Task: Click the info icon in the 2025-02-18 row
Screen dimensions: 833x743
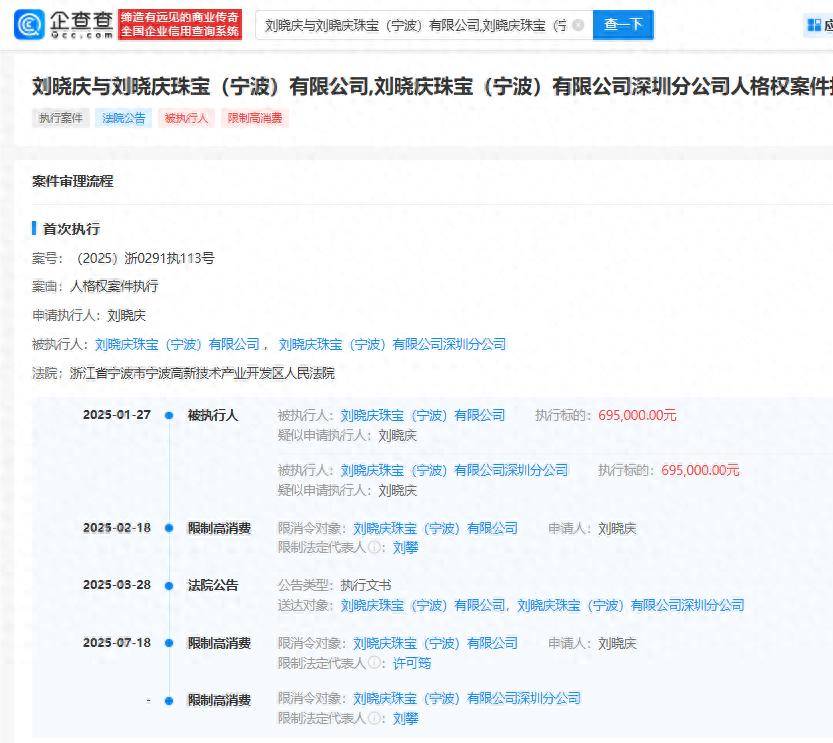Action: [374, 547]
